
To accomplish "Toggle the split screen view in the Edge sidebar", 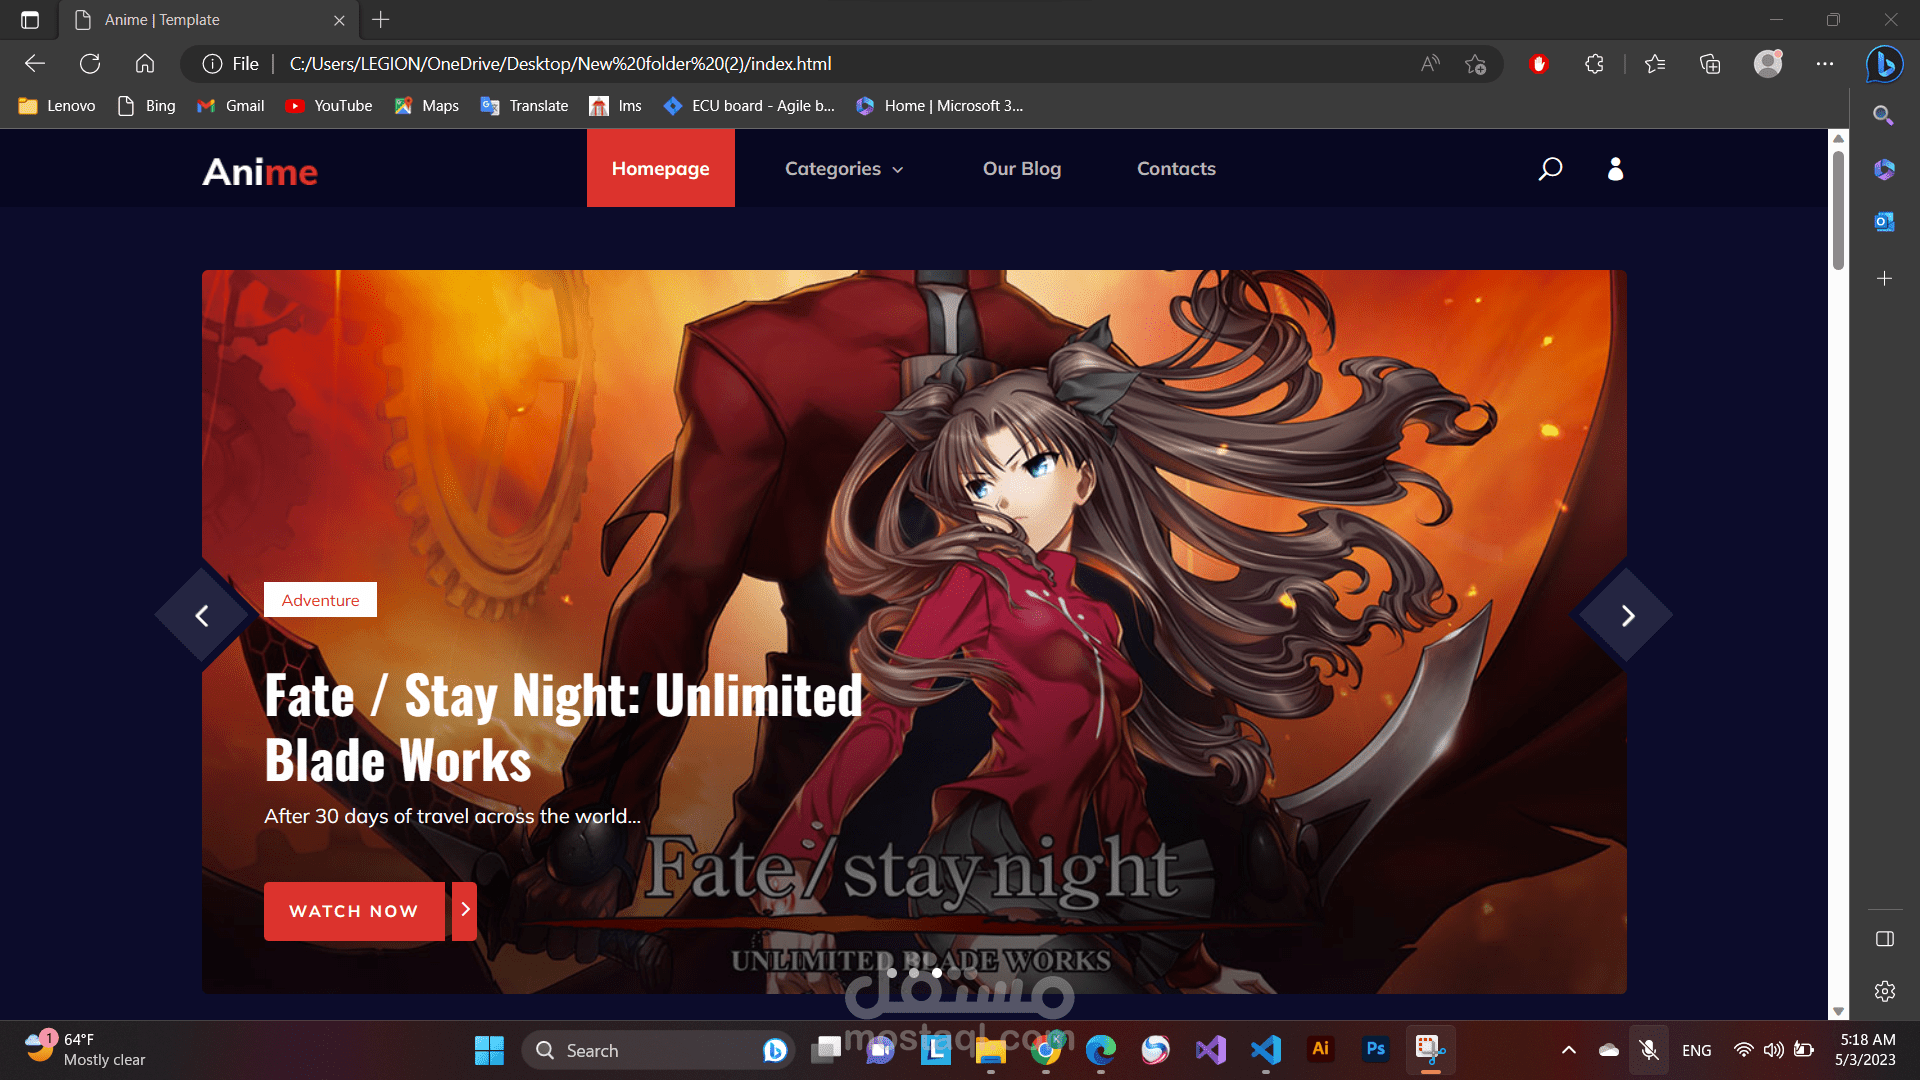I will (x=1884, y=939).
